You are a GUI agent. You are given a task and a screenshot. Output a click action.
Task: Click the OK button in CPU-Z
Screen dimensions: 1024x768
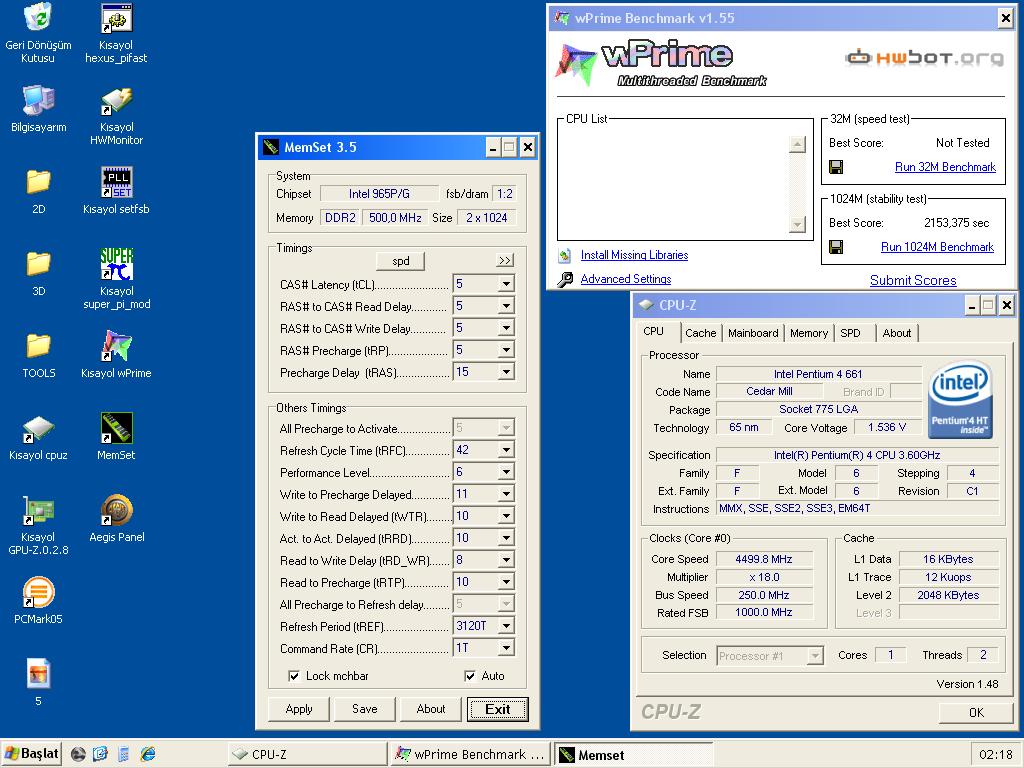(x=976, y=712)
